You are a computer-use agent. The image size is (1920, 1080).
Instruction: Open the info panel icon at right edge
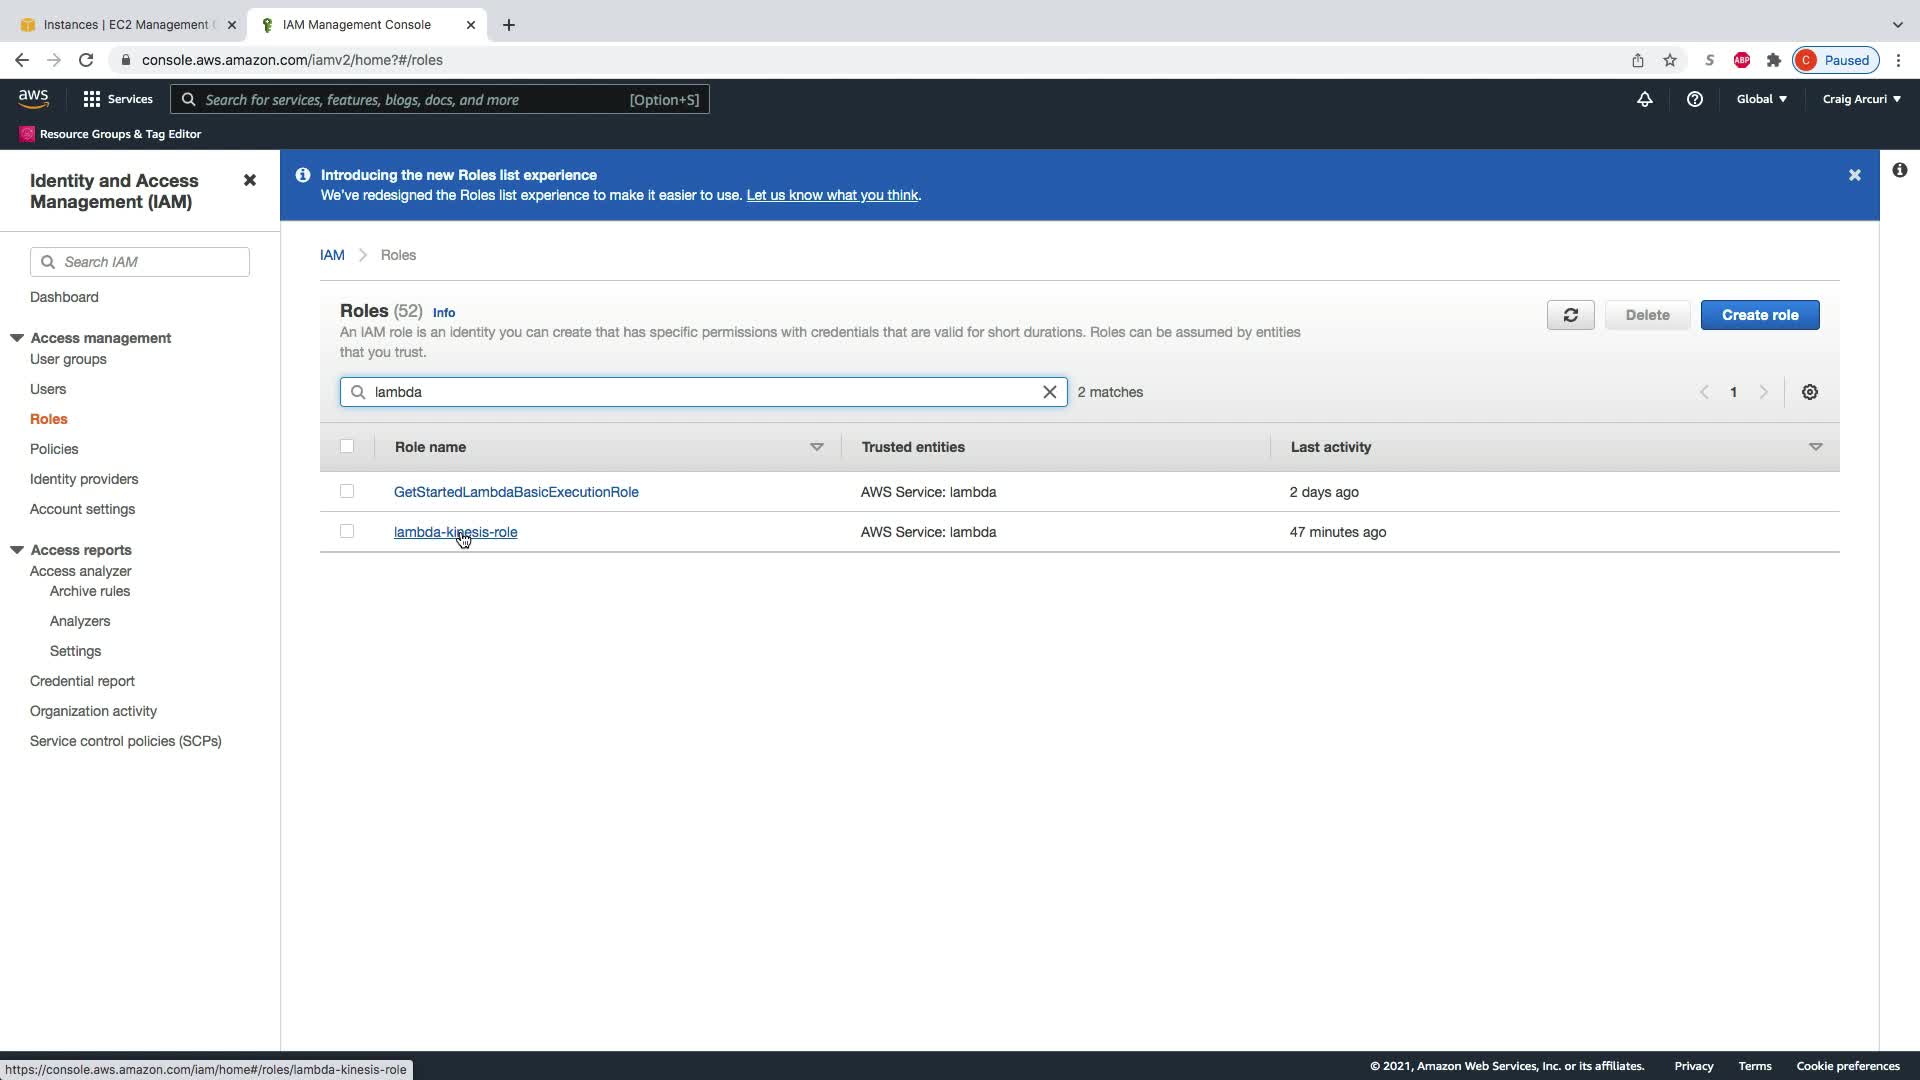click(1899, 170)
